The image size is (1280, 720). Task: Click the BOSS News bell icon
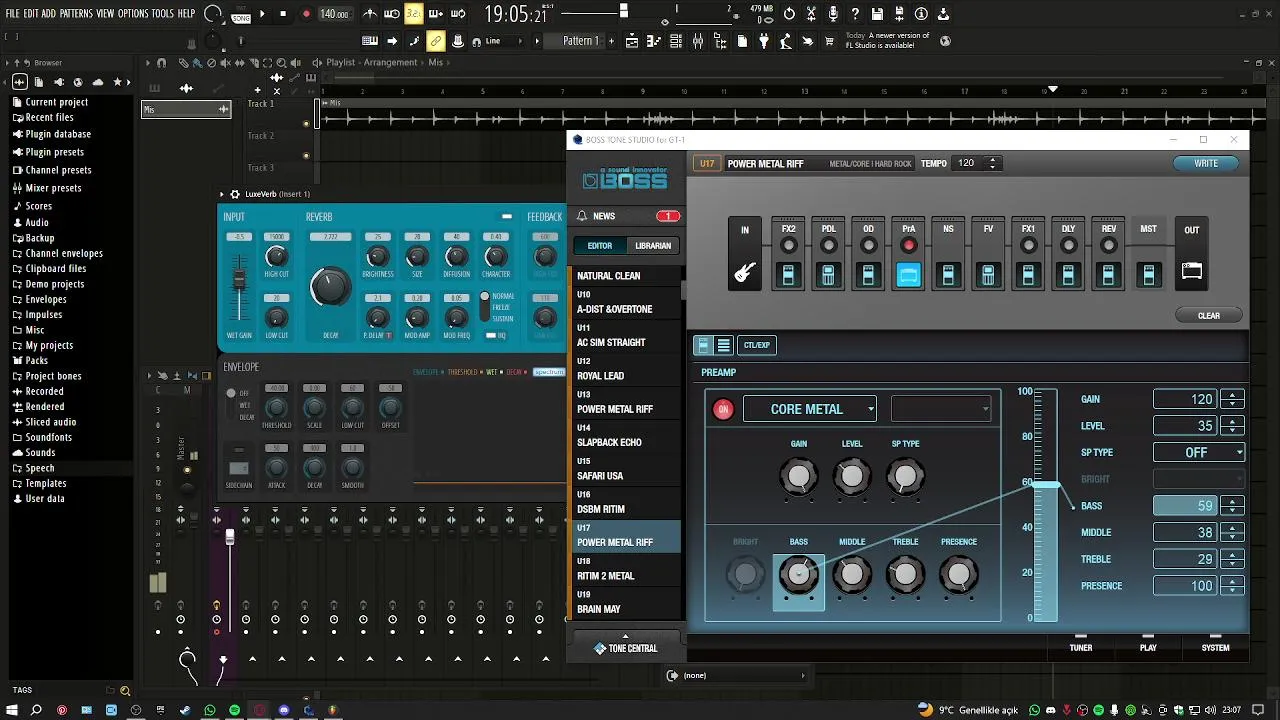coord(582,216)
